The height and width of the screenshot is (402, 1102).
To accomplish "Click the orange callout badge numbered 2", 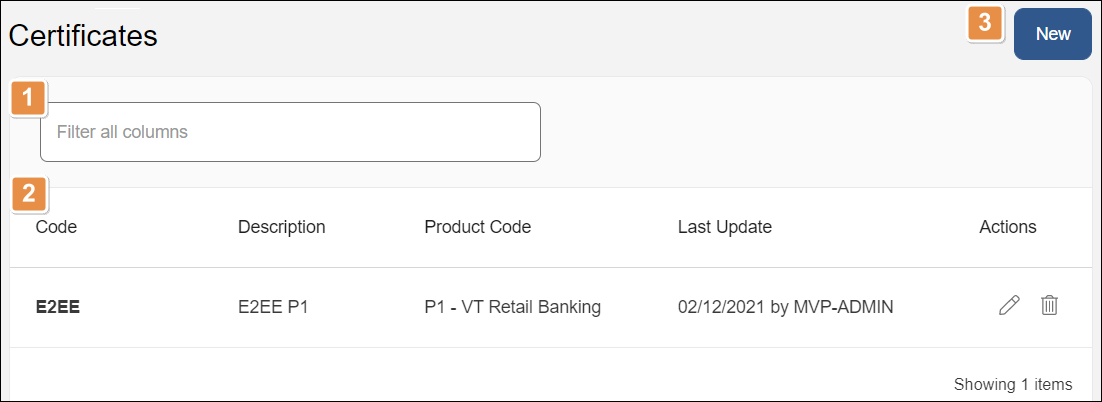I will pyautogui.click(x=29, y=193).
